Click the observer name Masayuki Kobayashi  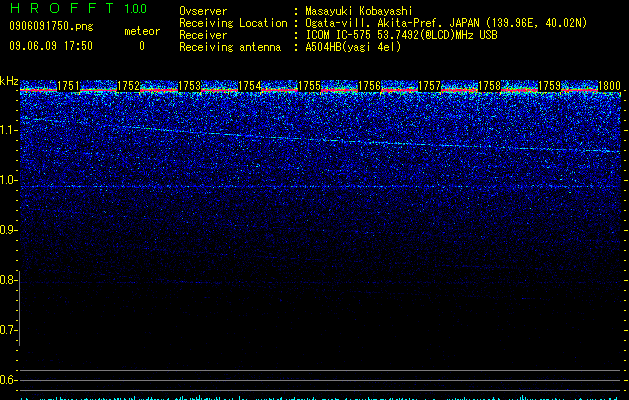[x=358, y=11]
